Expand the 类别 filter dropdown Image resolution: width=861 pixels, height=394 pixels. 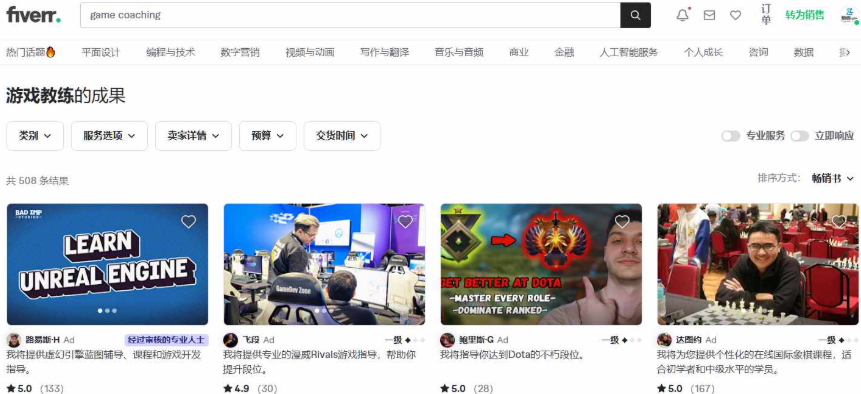click(x=35, y=136)
